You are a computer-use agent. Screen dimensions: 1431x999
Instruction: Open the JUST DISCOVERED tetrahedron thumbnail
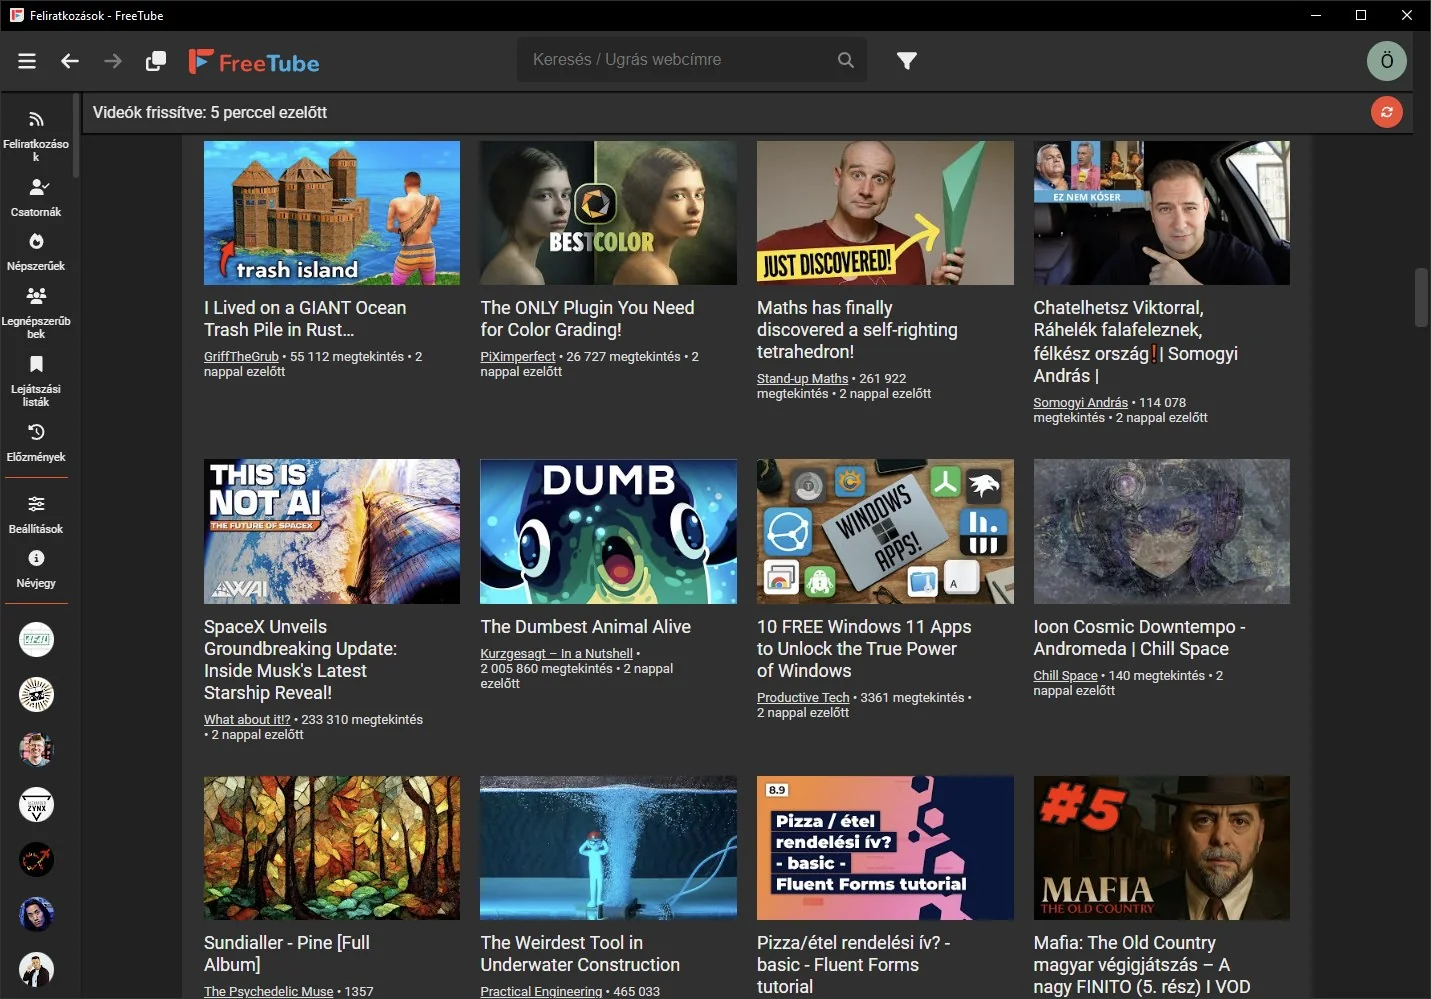pyautogui.click(x=885, y=213)
